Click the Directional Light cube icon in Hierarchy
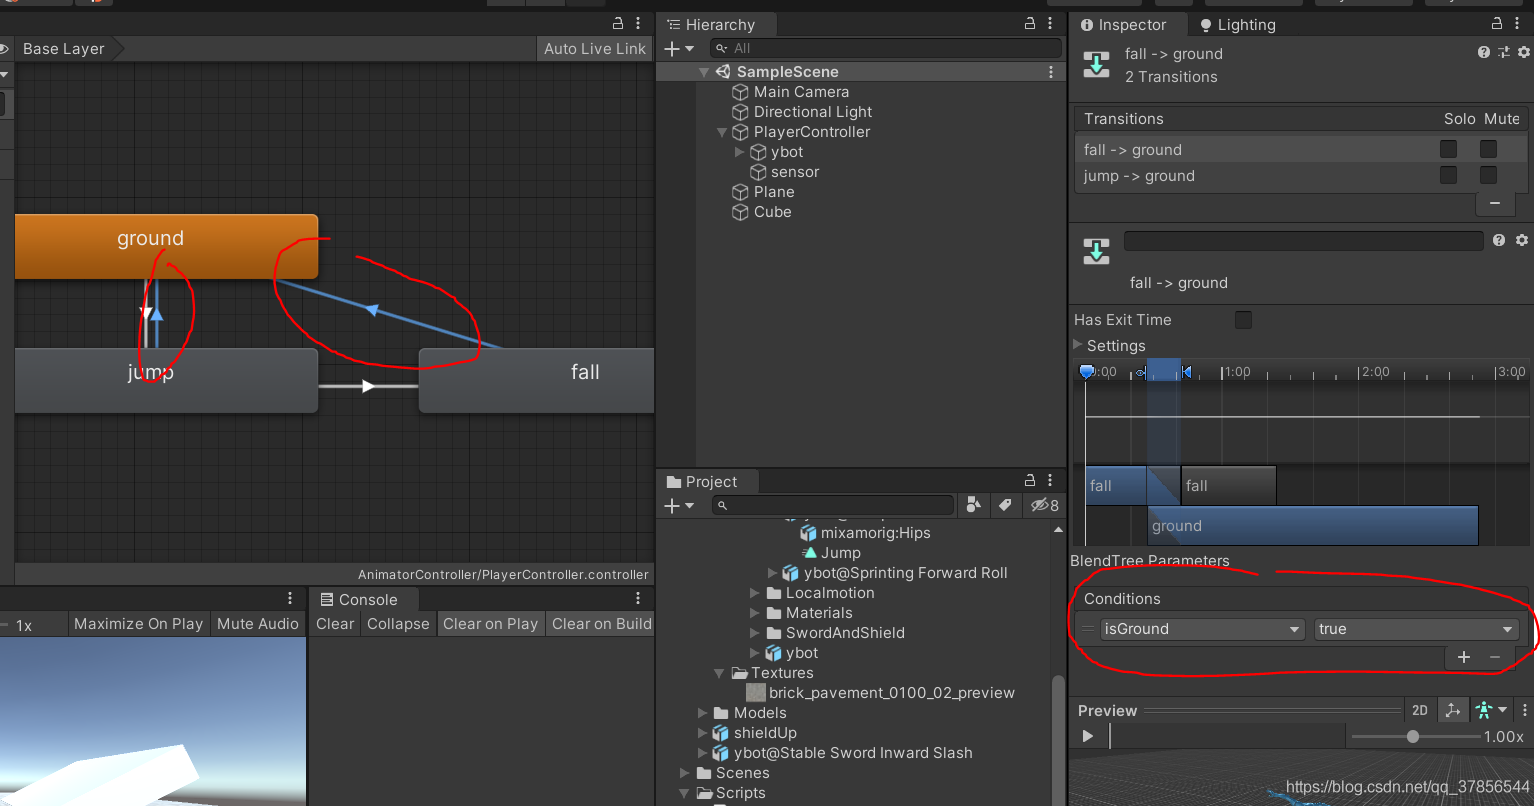Image resolution: width=1540 pixels, height=806 pixels. tap(741, 112)
